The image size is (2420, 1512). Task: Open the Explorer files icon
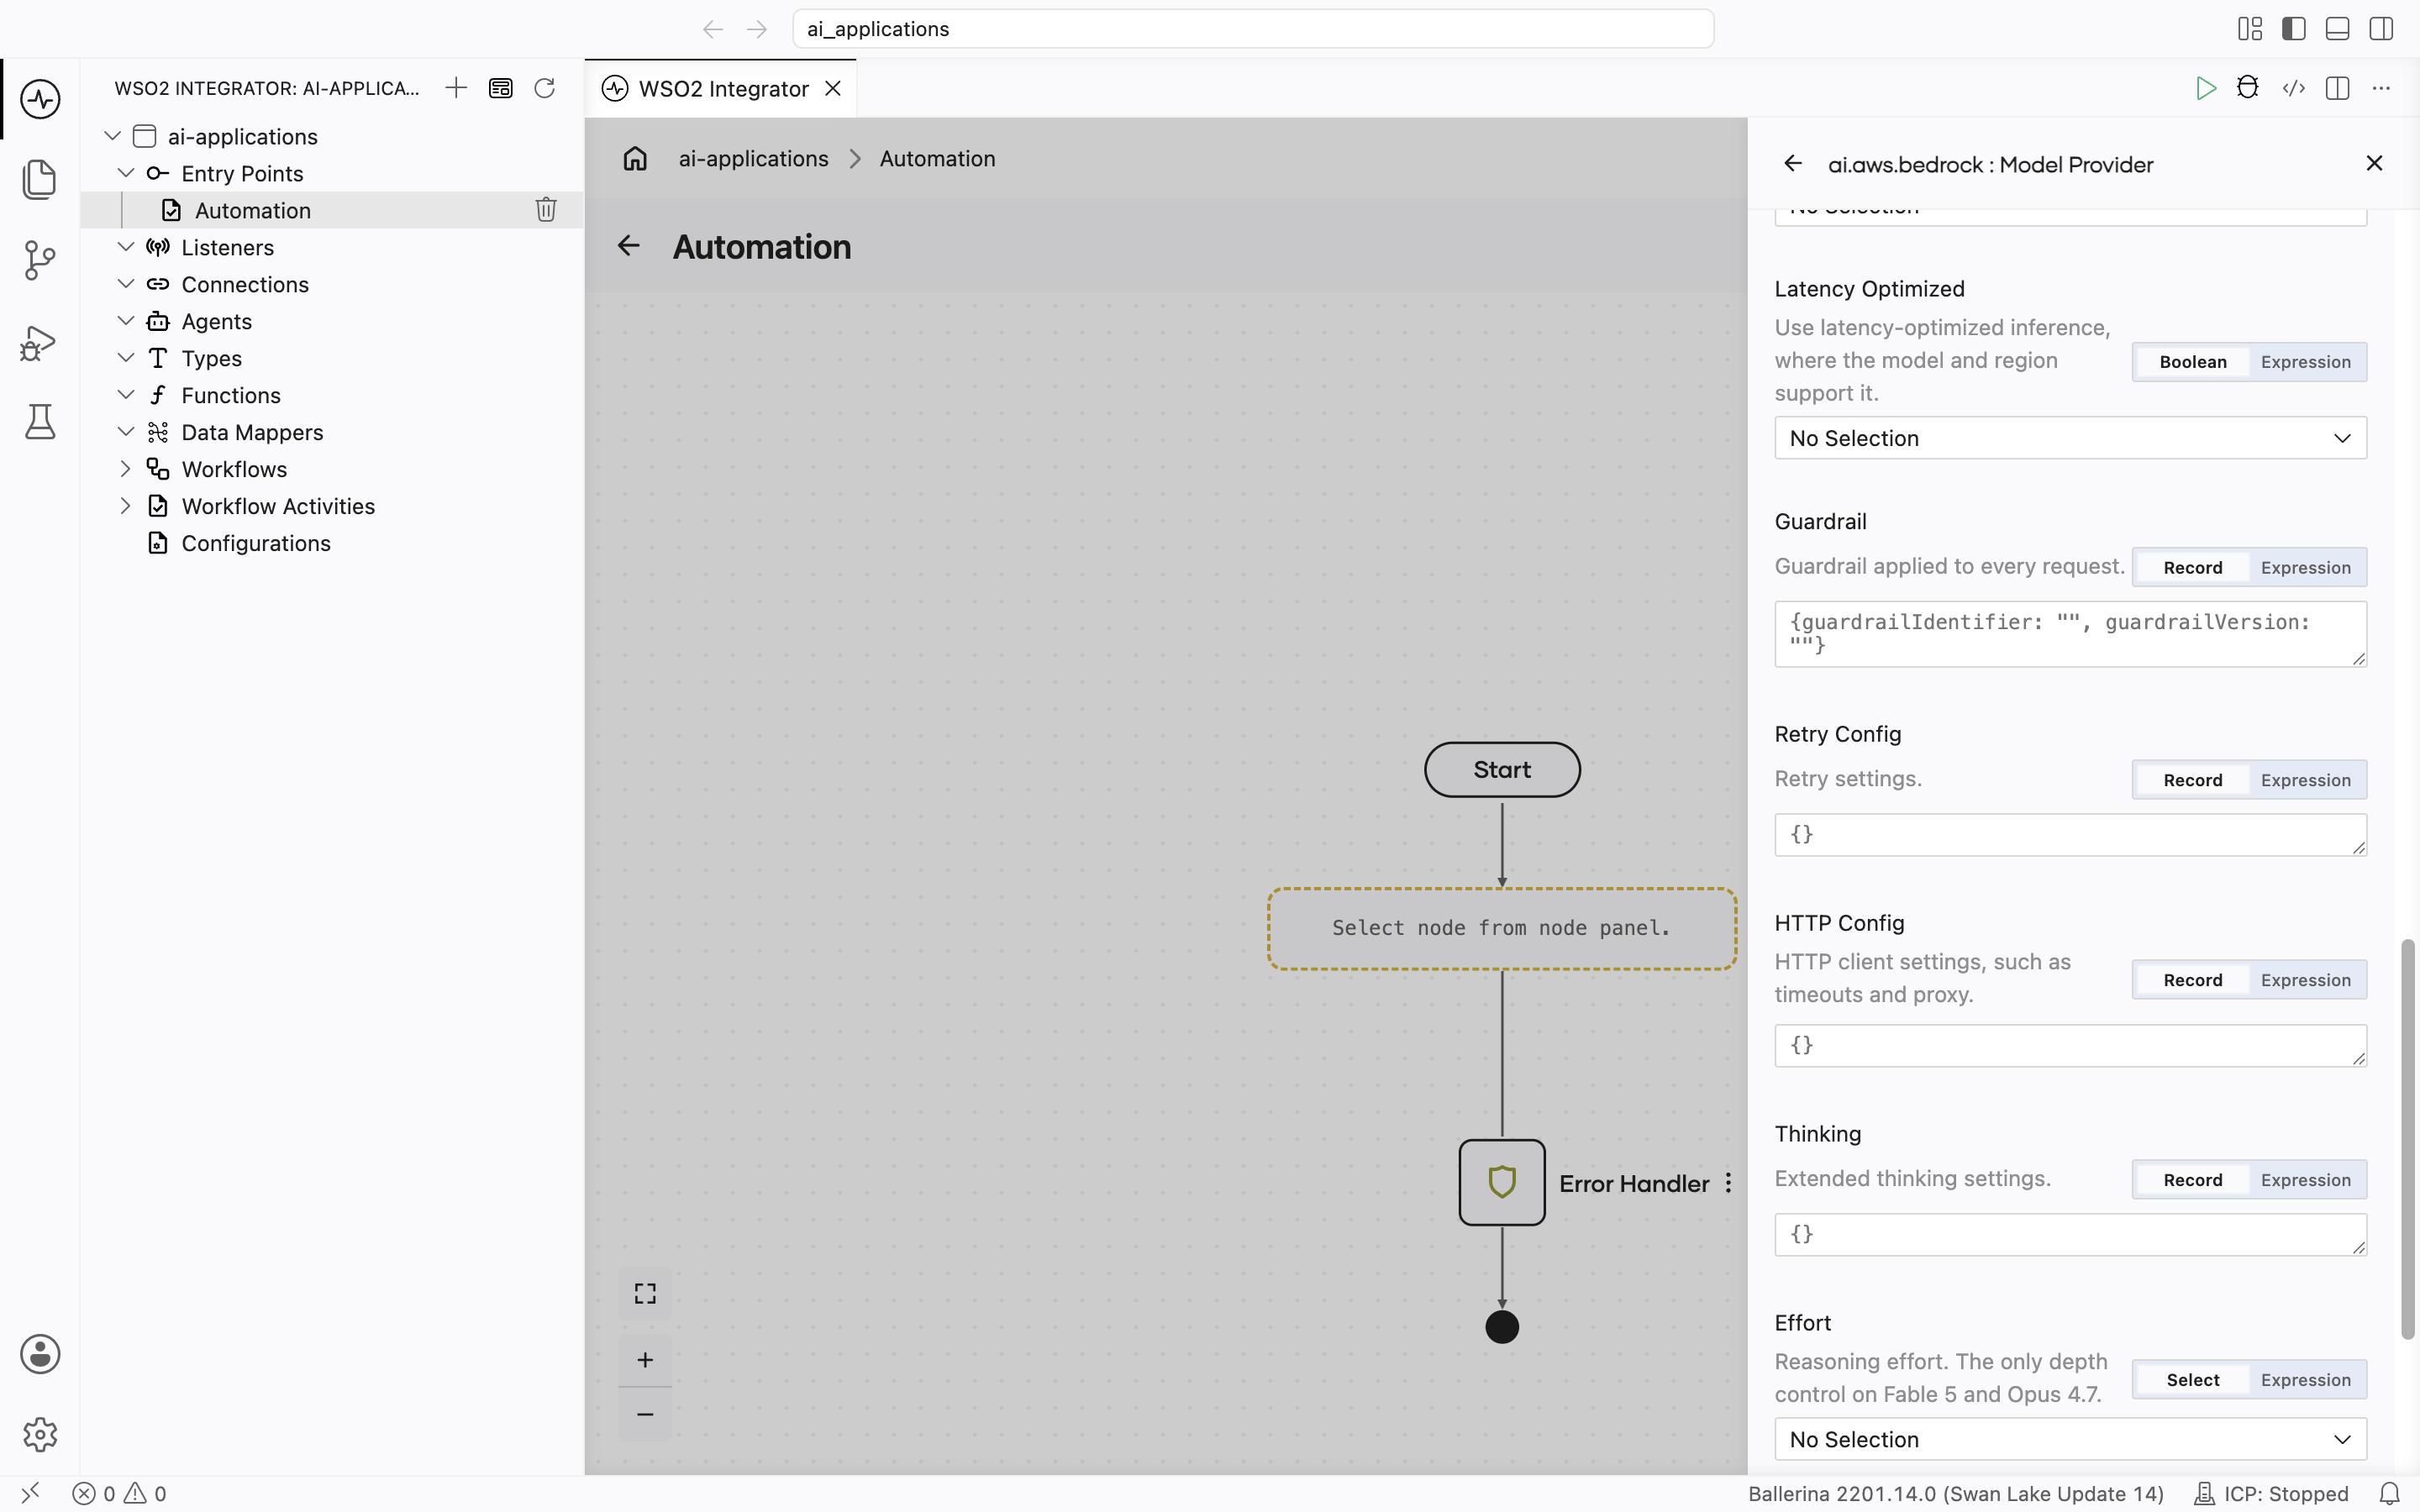40,179
